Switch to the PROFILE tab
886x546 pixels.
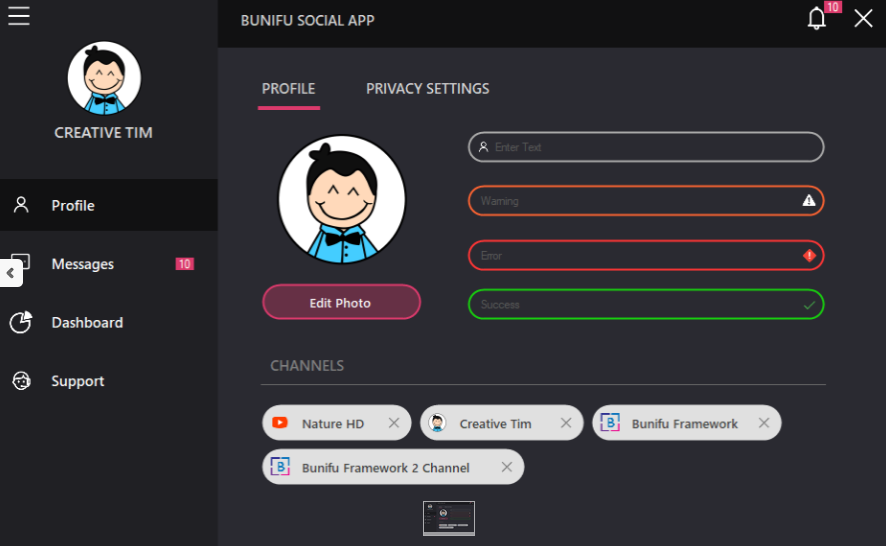(x=289, y=89)
